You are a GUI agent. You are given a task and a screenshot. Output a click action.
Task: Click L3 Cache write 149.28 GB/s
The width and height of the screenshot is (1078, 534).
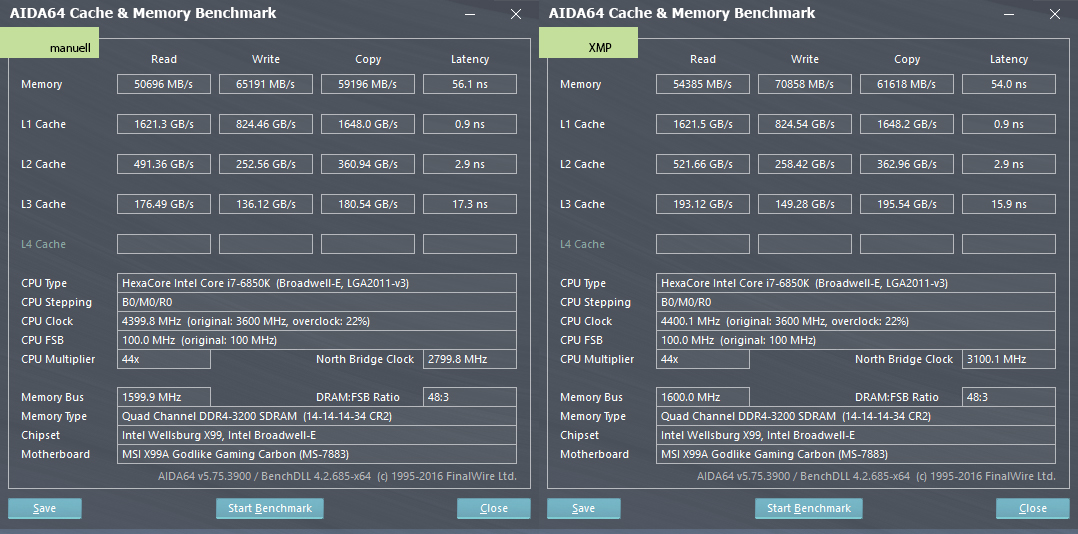click(x=804, y=204)
